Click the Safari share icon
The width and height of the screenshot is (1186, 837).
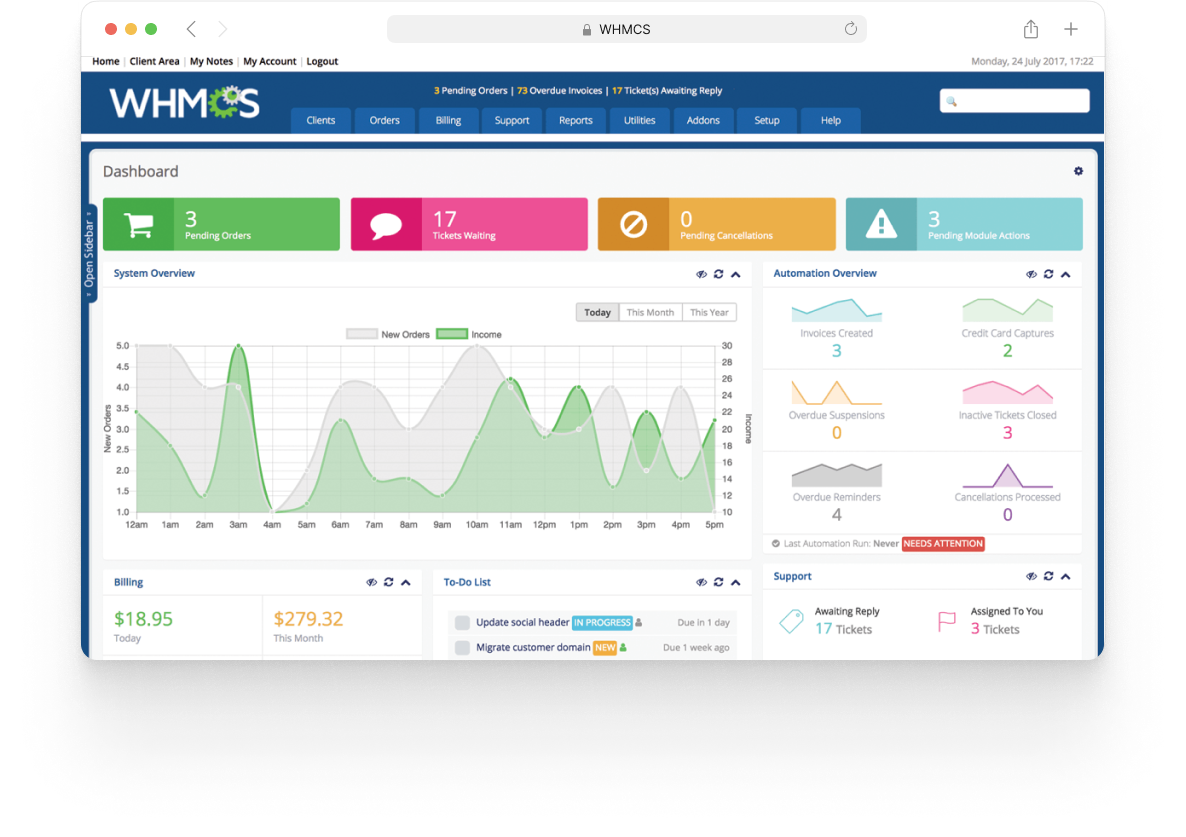(x=1030, y=29)
